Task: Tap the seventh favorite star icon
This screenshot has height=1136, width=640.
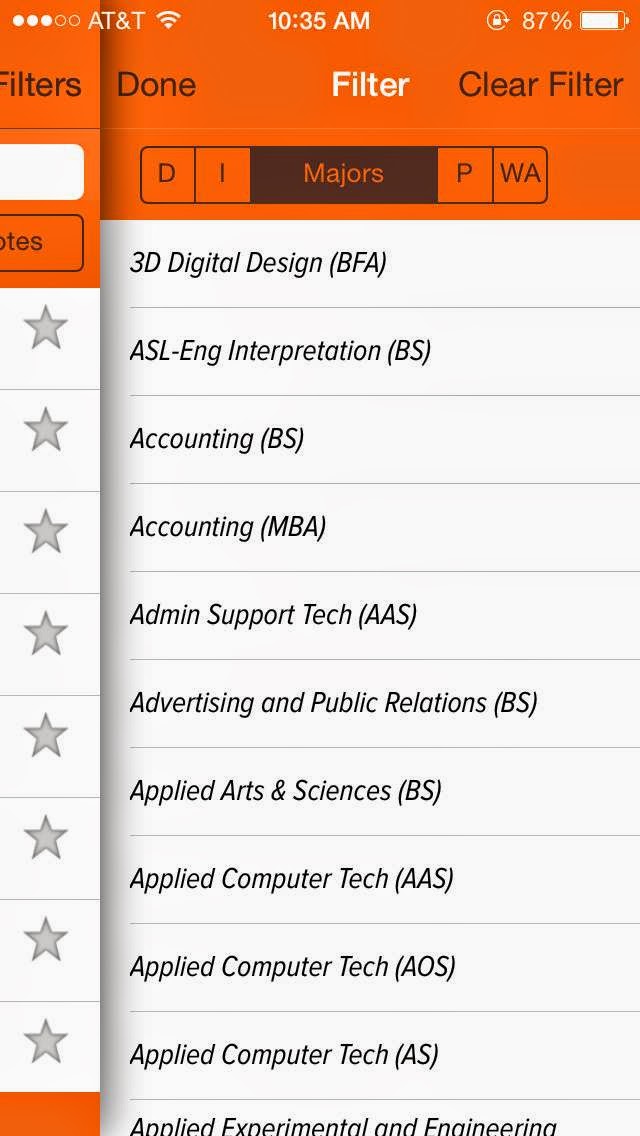Action: [46, 939]
